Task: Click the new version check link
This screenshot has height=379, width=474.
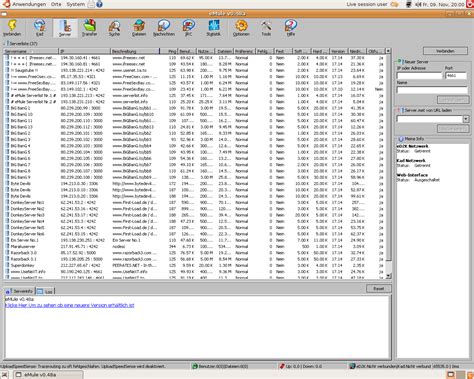Action: [69, 305]
